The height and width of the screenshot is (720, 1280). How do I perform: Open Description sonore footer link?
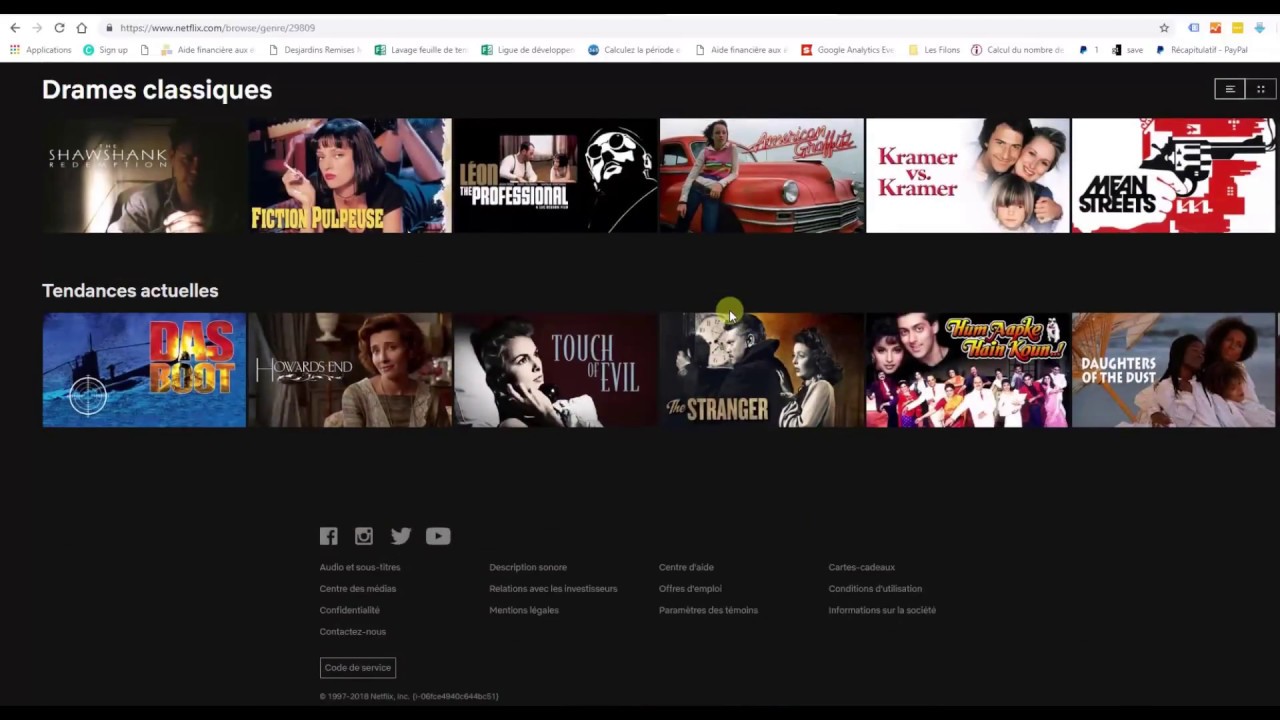pyautogui.click(x=528, y=567)
